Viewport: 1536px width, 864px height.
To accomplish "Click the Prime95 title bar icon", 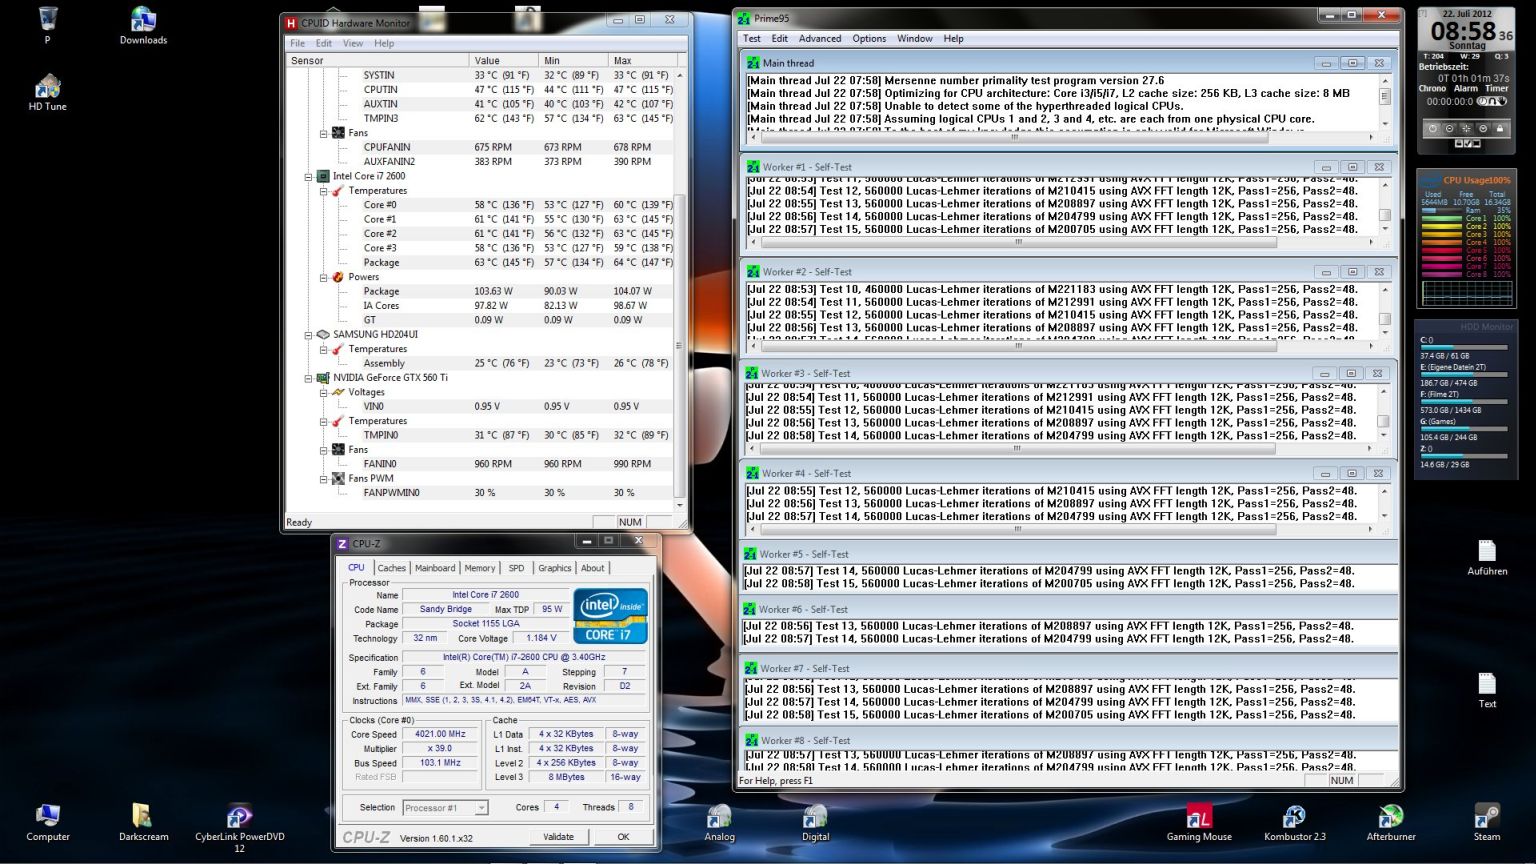I will point(743,18).
